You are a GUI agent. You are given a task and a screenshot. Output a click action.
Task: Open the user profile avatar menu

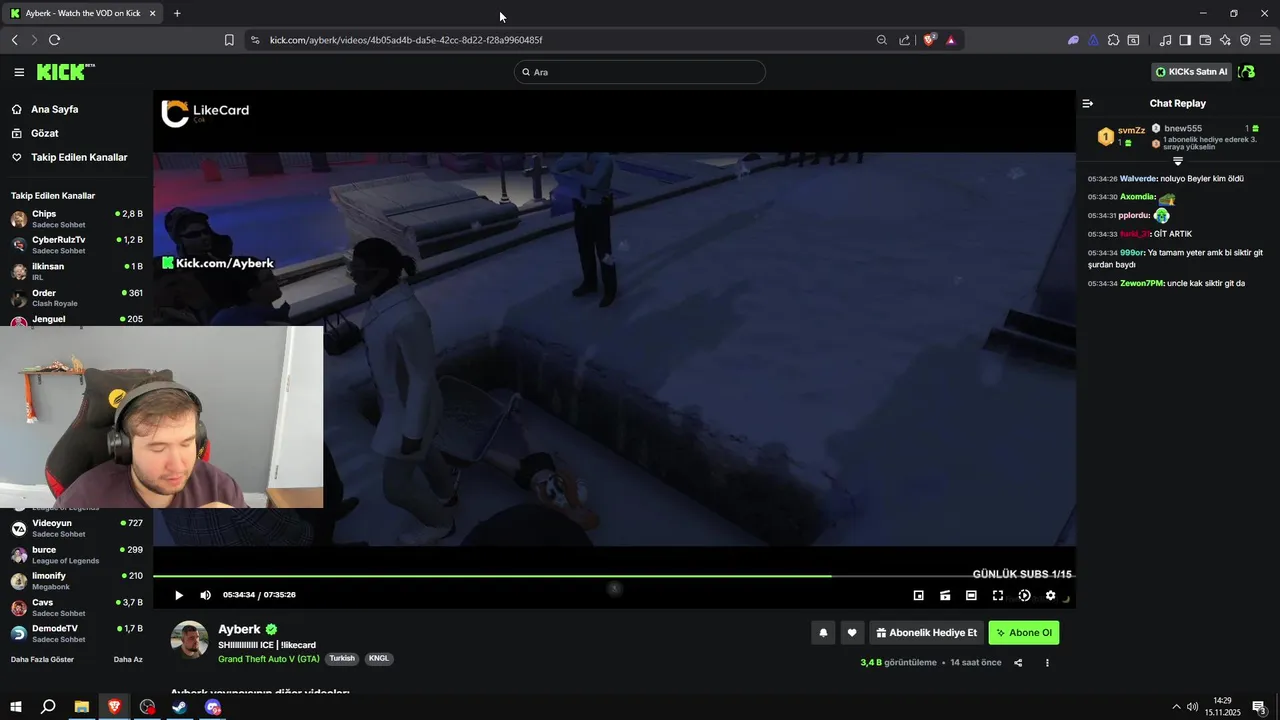1247,72
